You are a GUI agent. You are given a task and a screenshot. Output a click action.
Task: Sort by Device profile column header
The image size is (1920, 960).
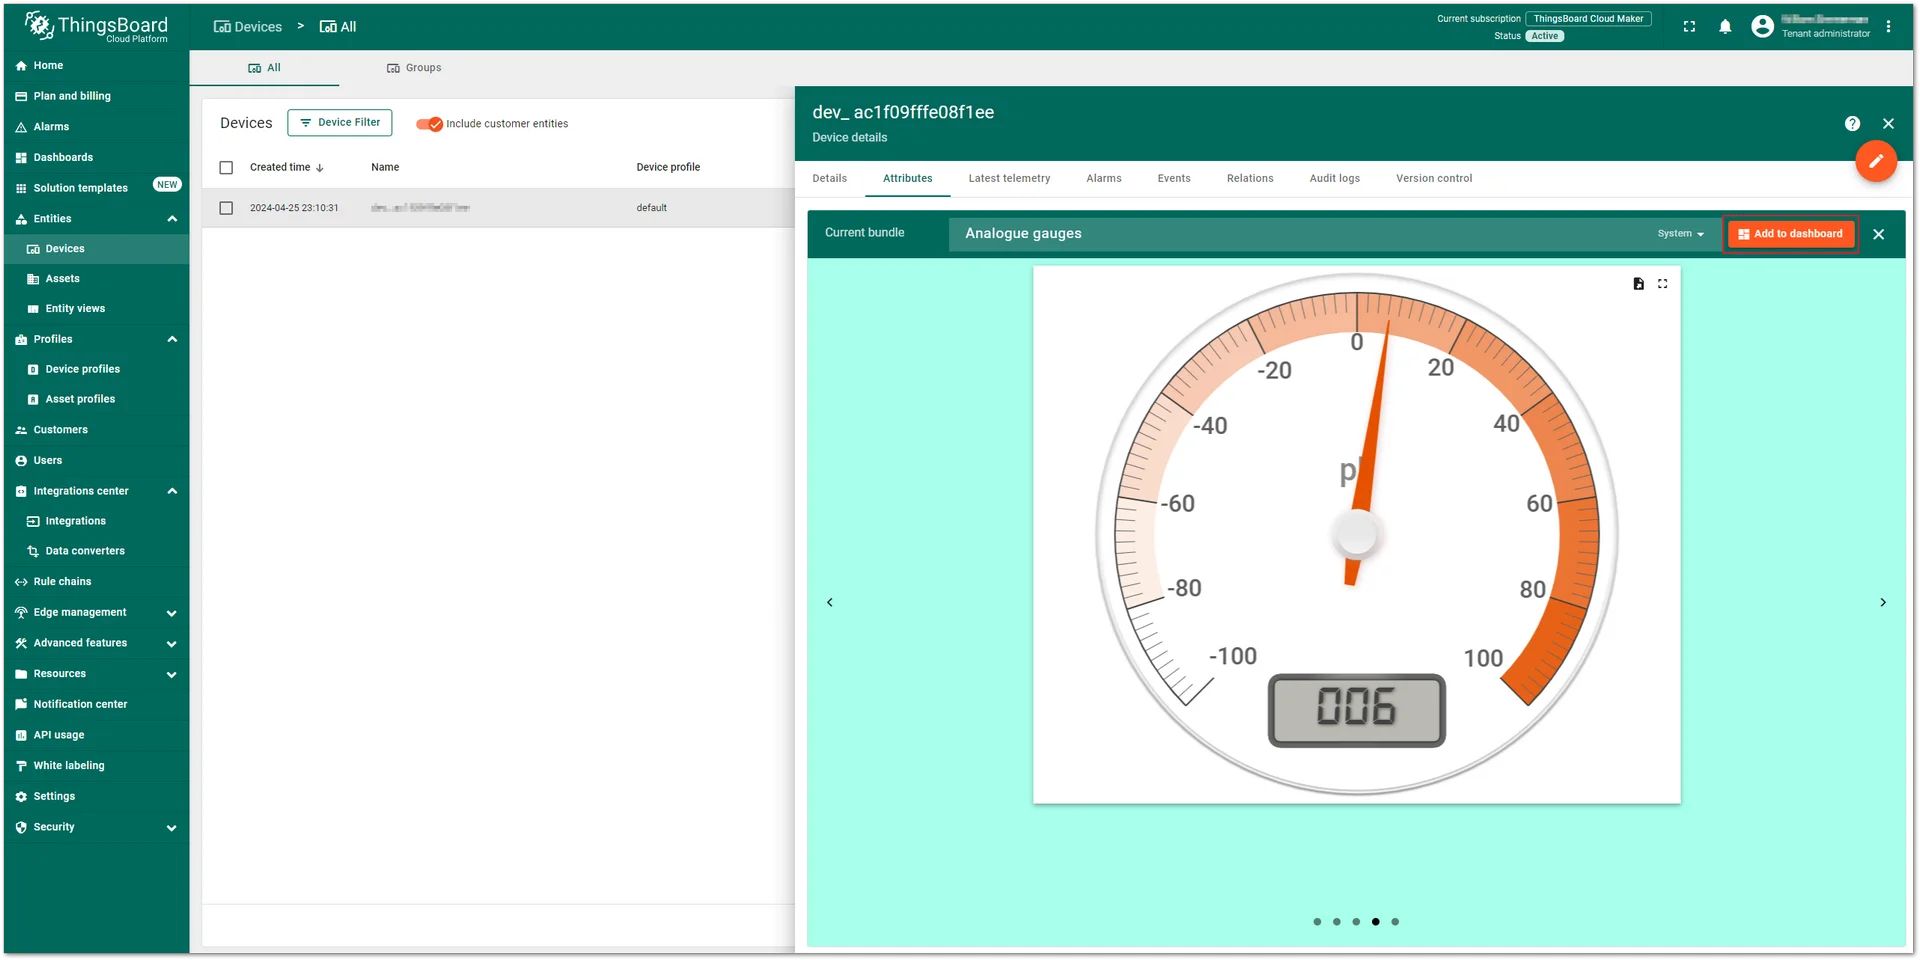pos(668,168)
